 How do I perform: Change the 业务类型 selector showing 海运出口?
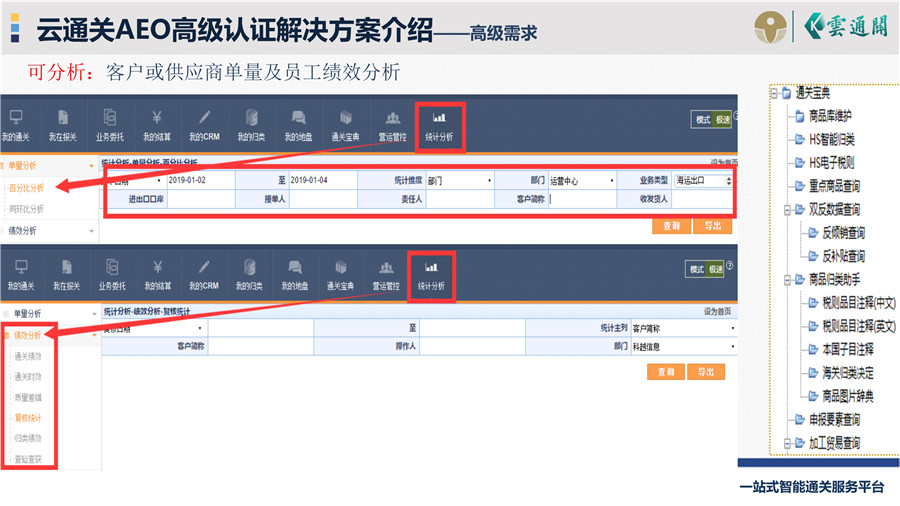pos(703,180)
